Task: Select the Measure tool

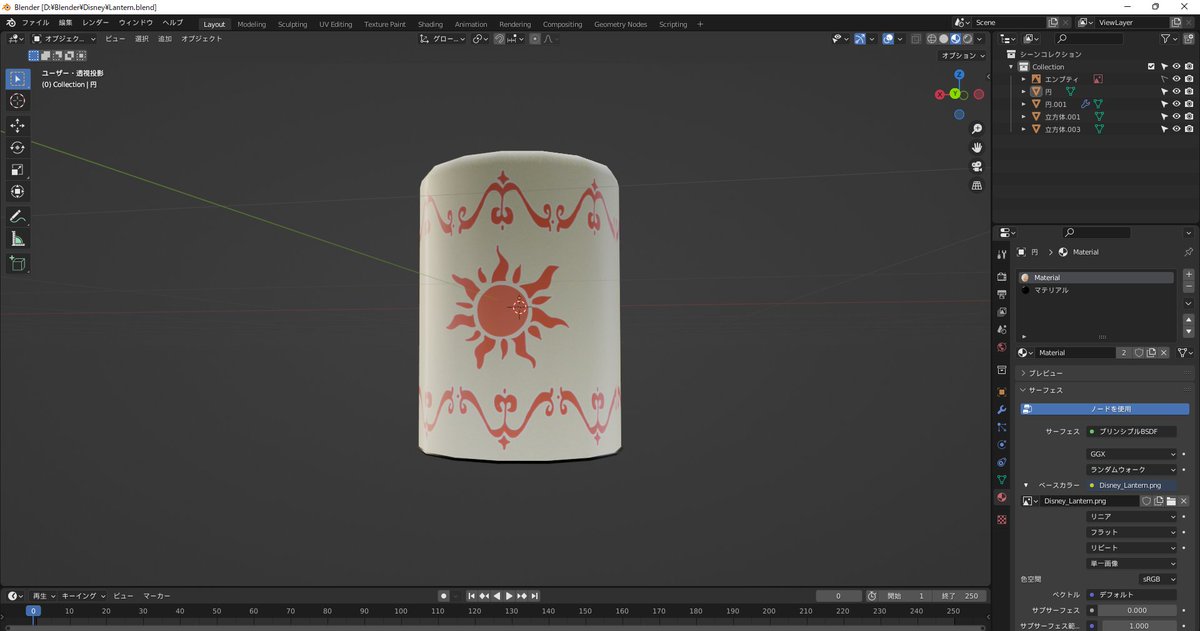Action: pos(18,239)
